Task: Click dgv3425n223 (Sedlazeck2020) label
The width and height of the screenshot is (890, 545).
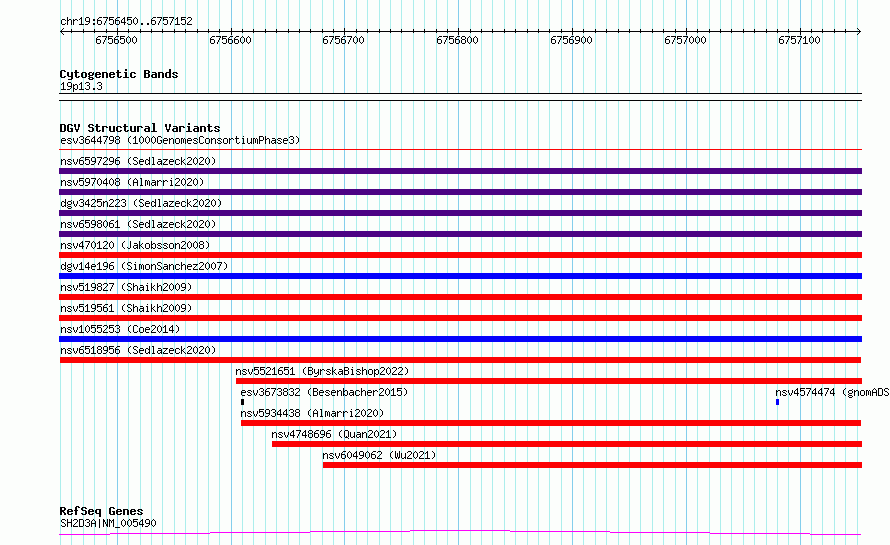Action: 141,203
